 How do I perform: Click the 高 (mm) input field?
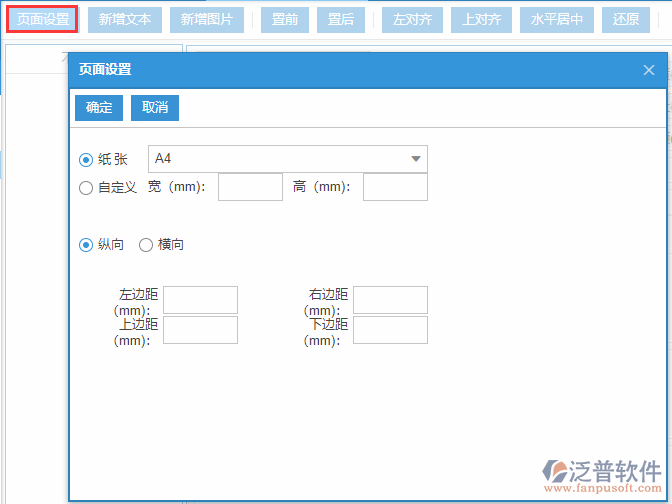click(395, 187)
